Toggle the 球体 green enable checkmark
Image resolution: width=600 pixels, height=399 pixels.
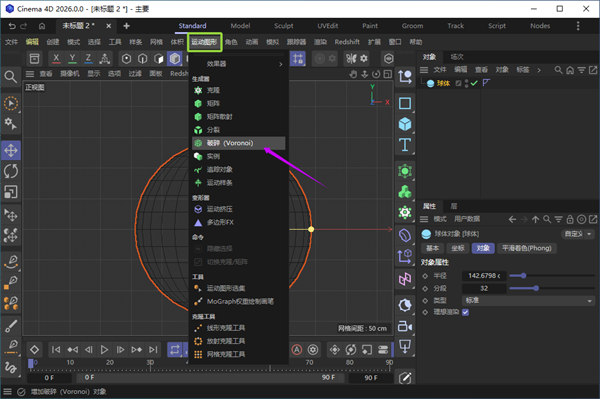coord(474,83)
